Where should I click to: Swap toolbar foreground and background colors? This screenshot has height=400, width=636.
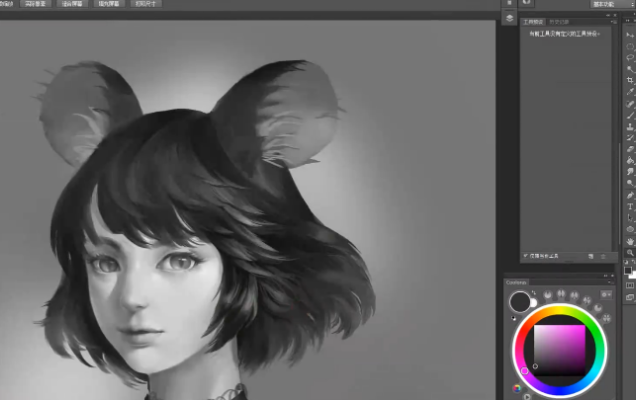coord(634,262)
